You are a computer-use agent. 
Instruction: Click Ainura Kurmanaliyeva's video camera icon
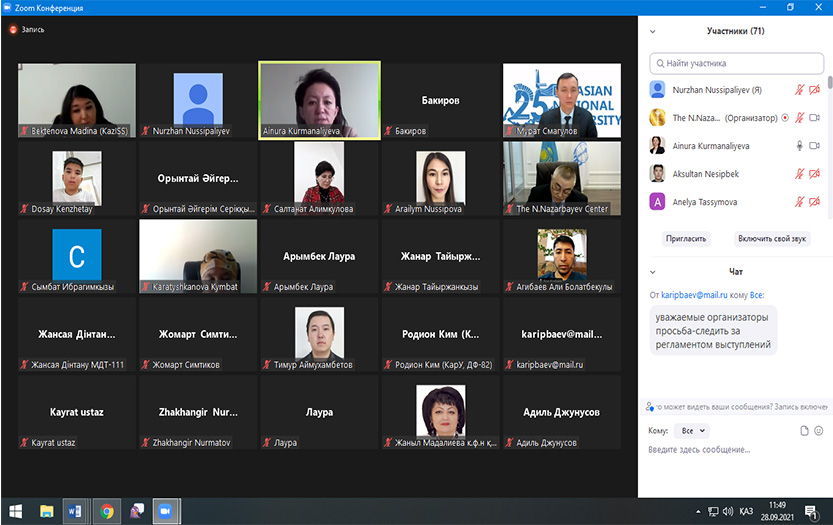pyautogui.click(x=814, y=145)
